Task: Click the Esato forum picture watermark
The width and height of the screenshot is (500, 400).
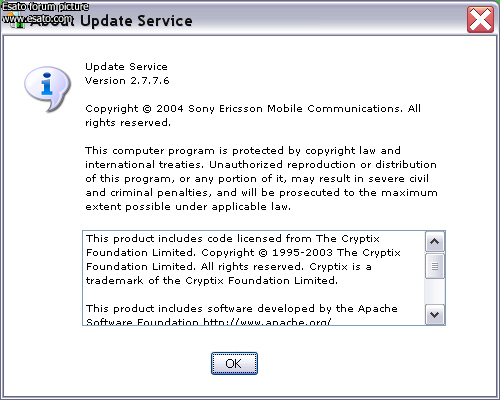Action: 46,7
